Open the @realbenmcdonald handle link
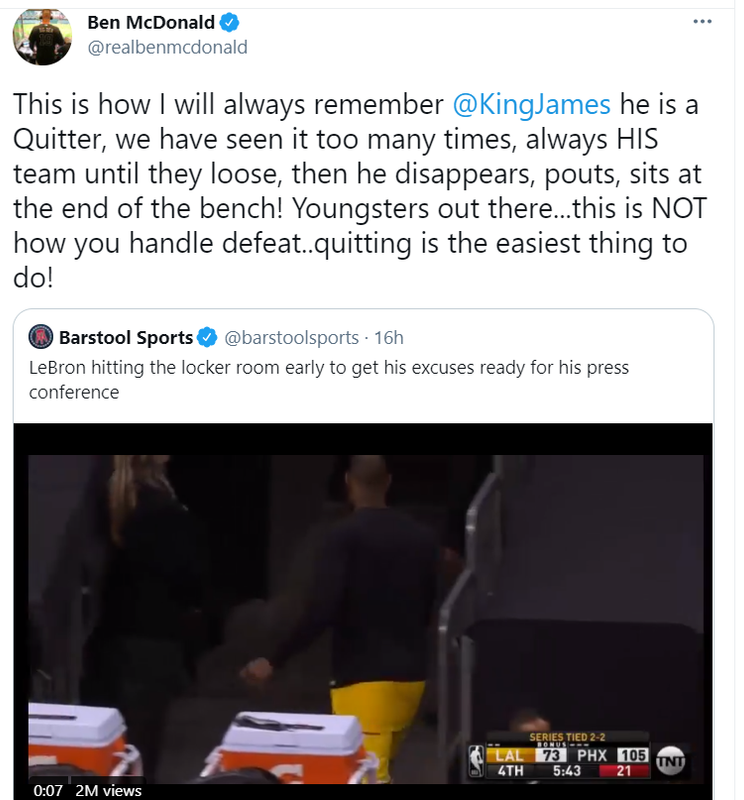 [167, 47]
